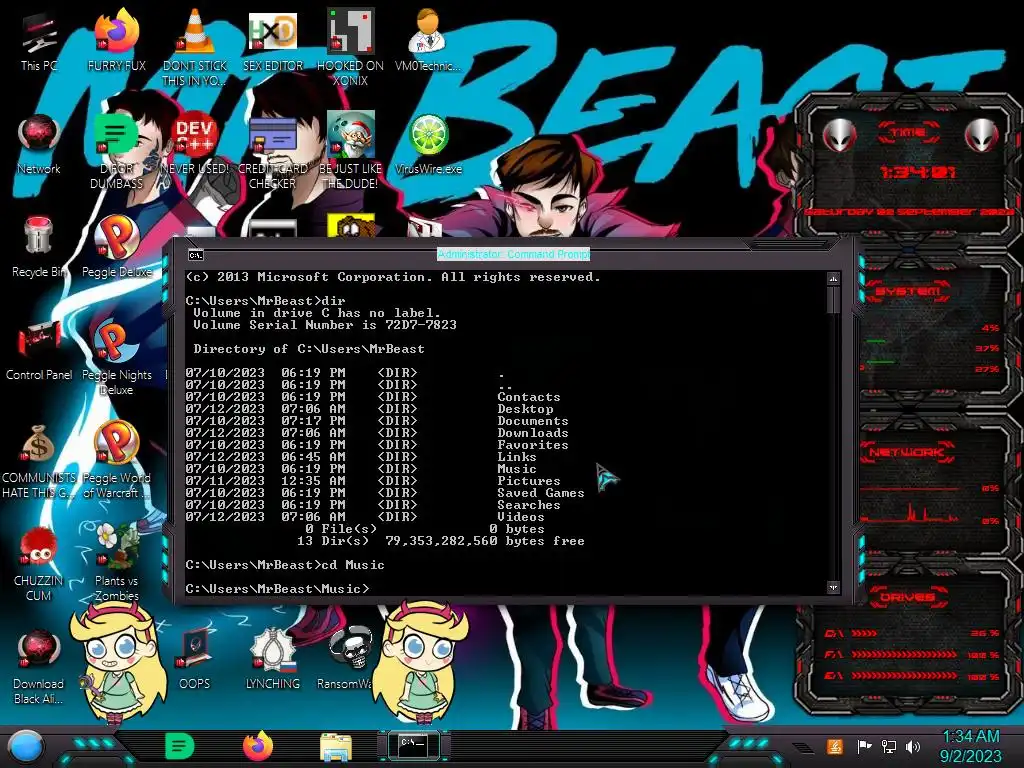Open the VMOTechnic desktop icon
1024x768 pixels.
(x=428, y=40)
